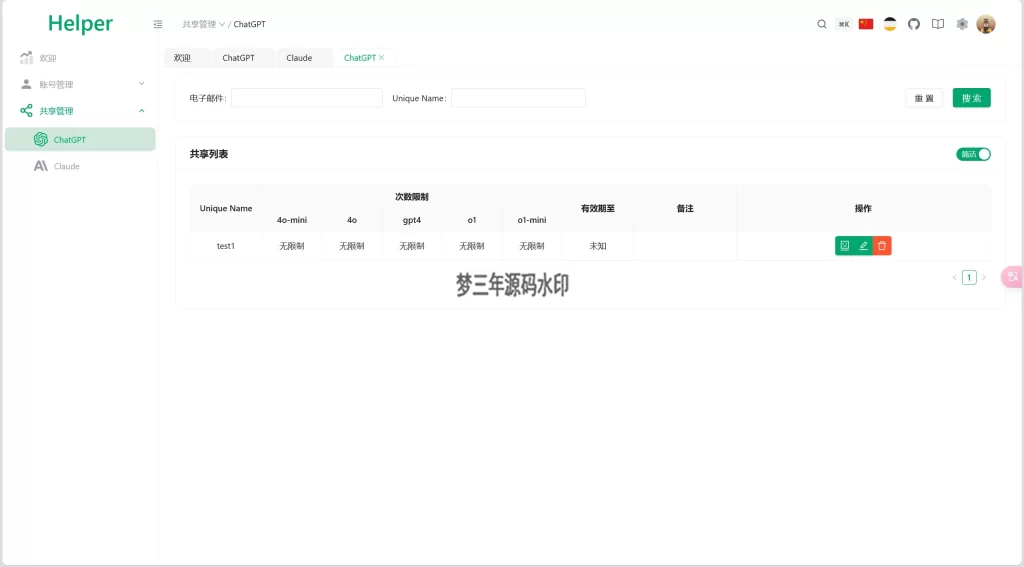Go to the next page arrow
The image size is (1024, 567).
[x=984, y=278]
